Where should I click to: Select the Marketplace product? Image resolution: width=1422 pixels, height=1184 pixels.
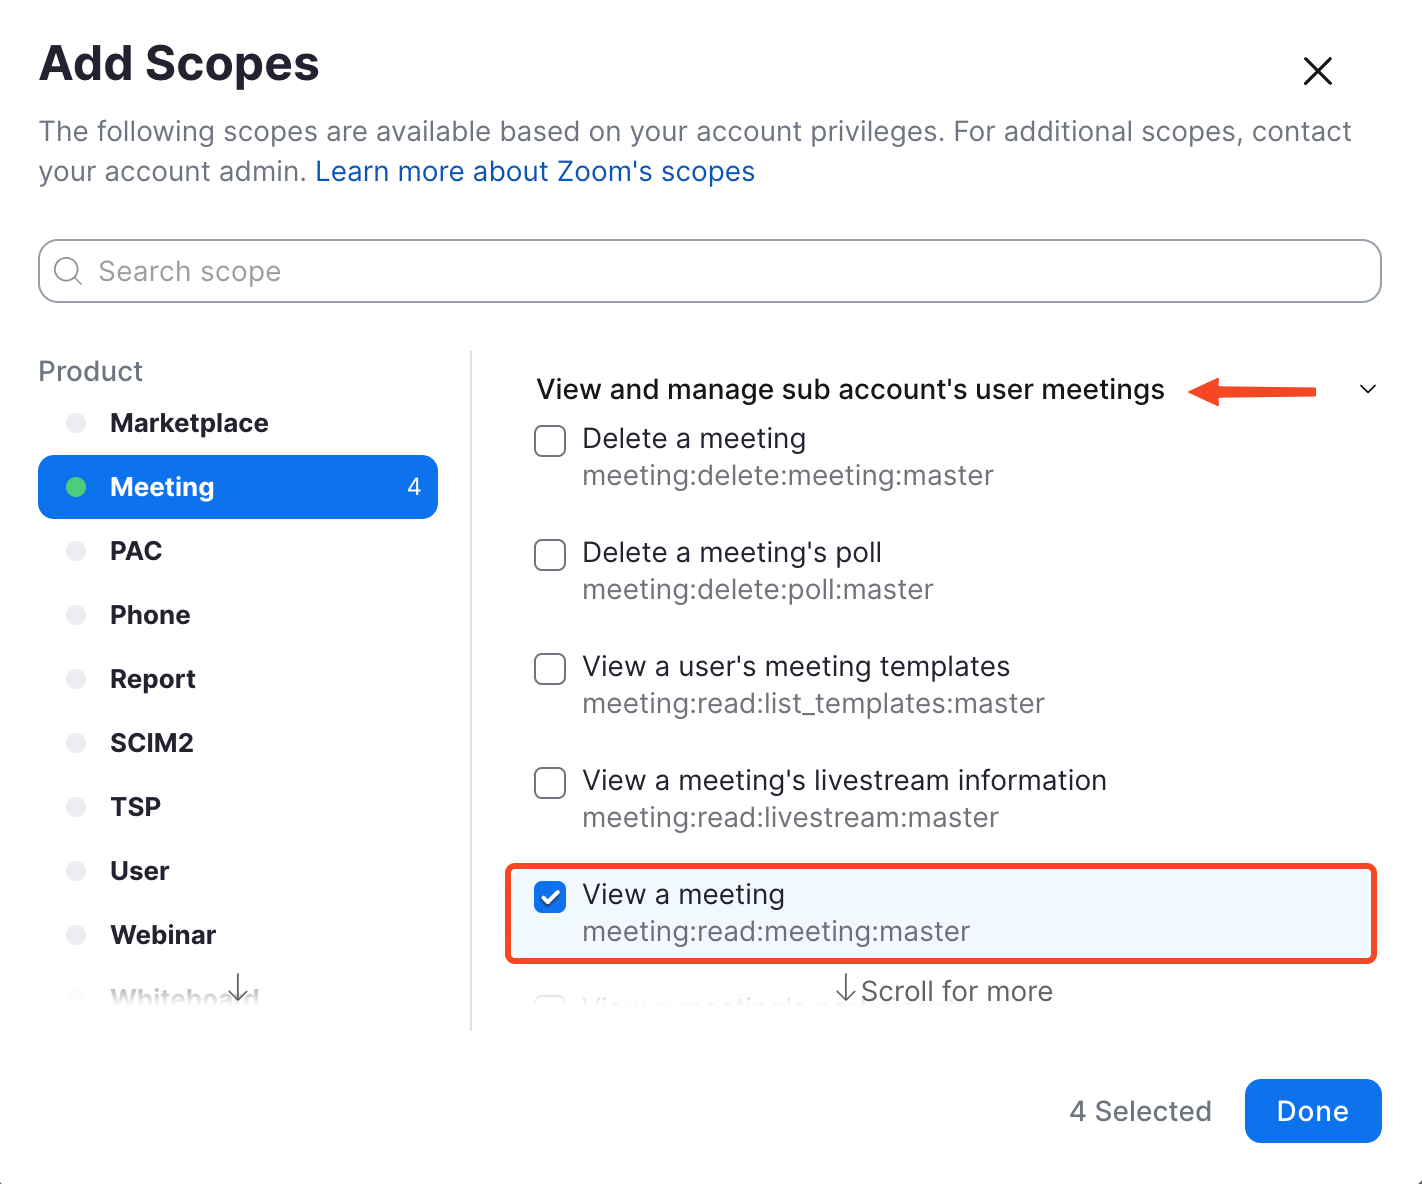pos(238,423)
